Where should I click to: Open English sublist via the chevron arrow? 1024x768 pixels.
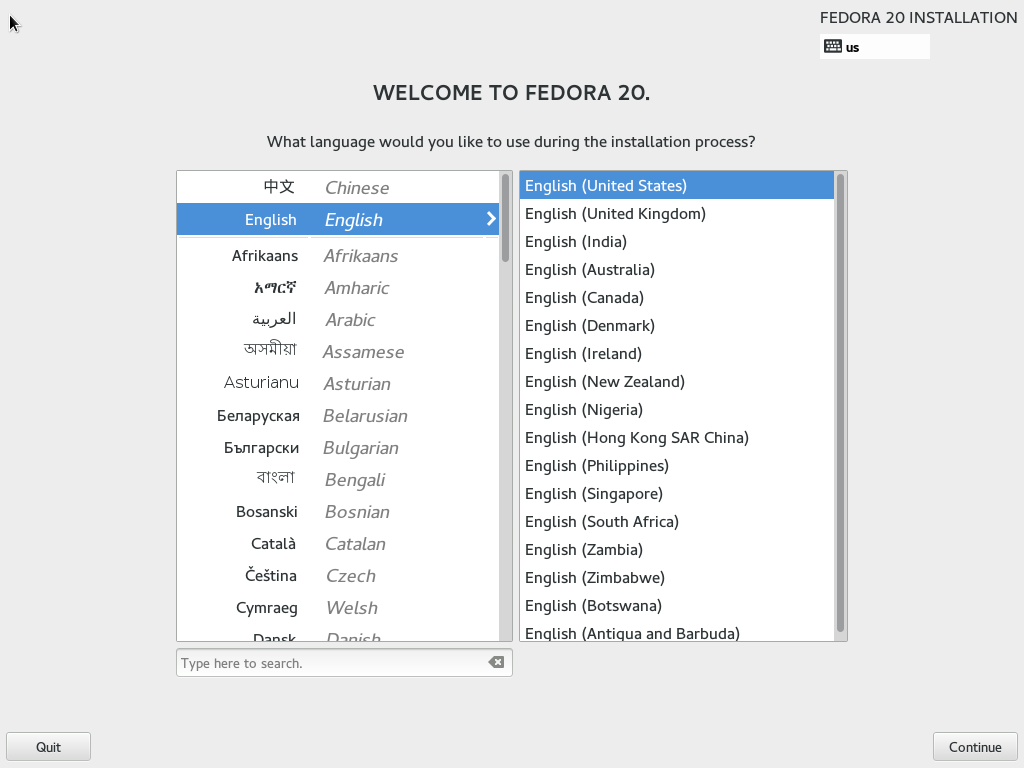pos(490,219)
